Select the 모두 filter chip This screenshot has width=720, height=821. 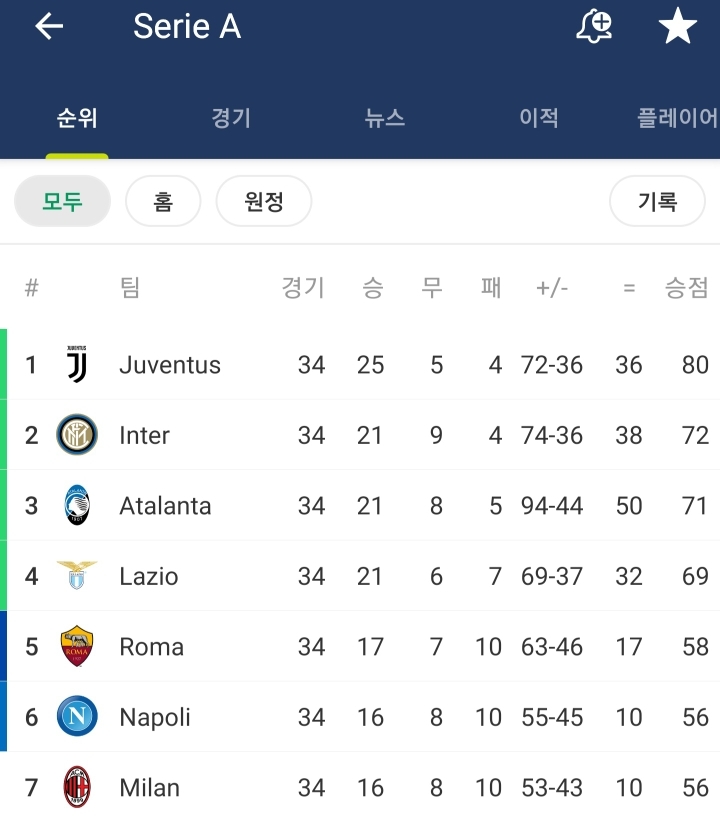pos(62,202)
